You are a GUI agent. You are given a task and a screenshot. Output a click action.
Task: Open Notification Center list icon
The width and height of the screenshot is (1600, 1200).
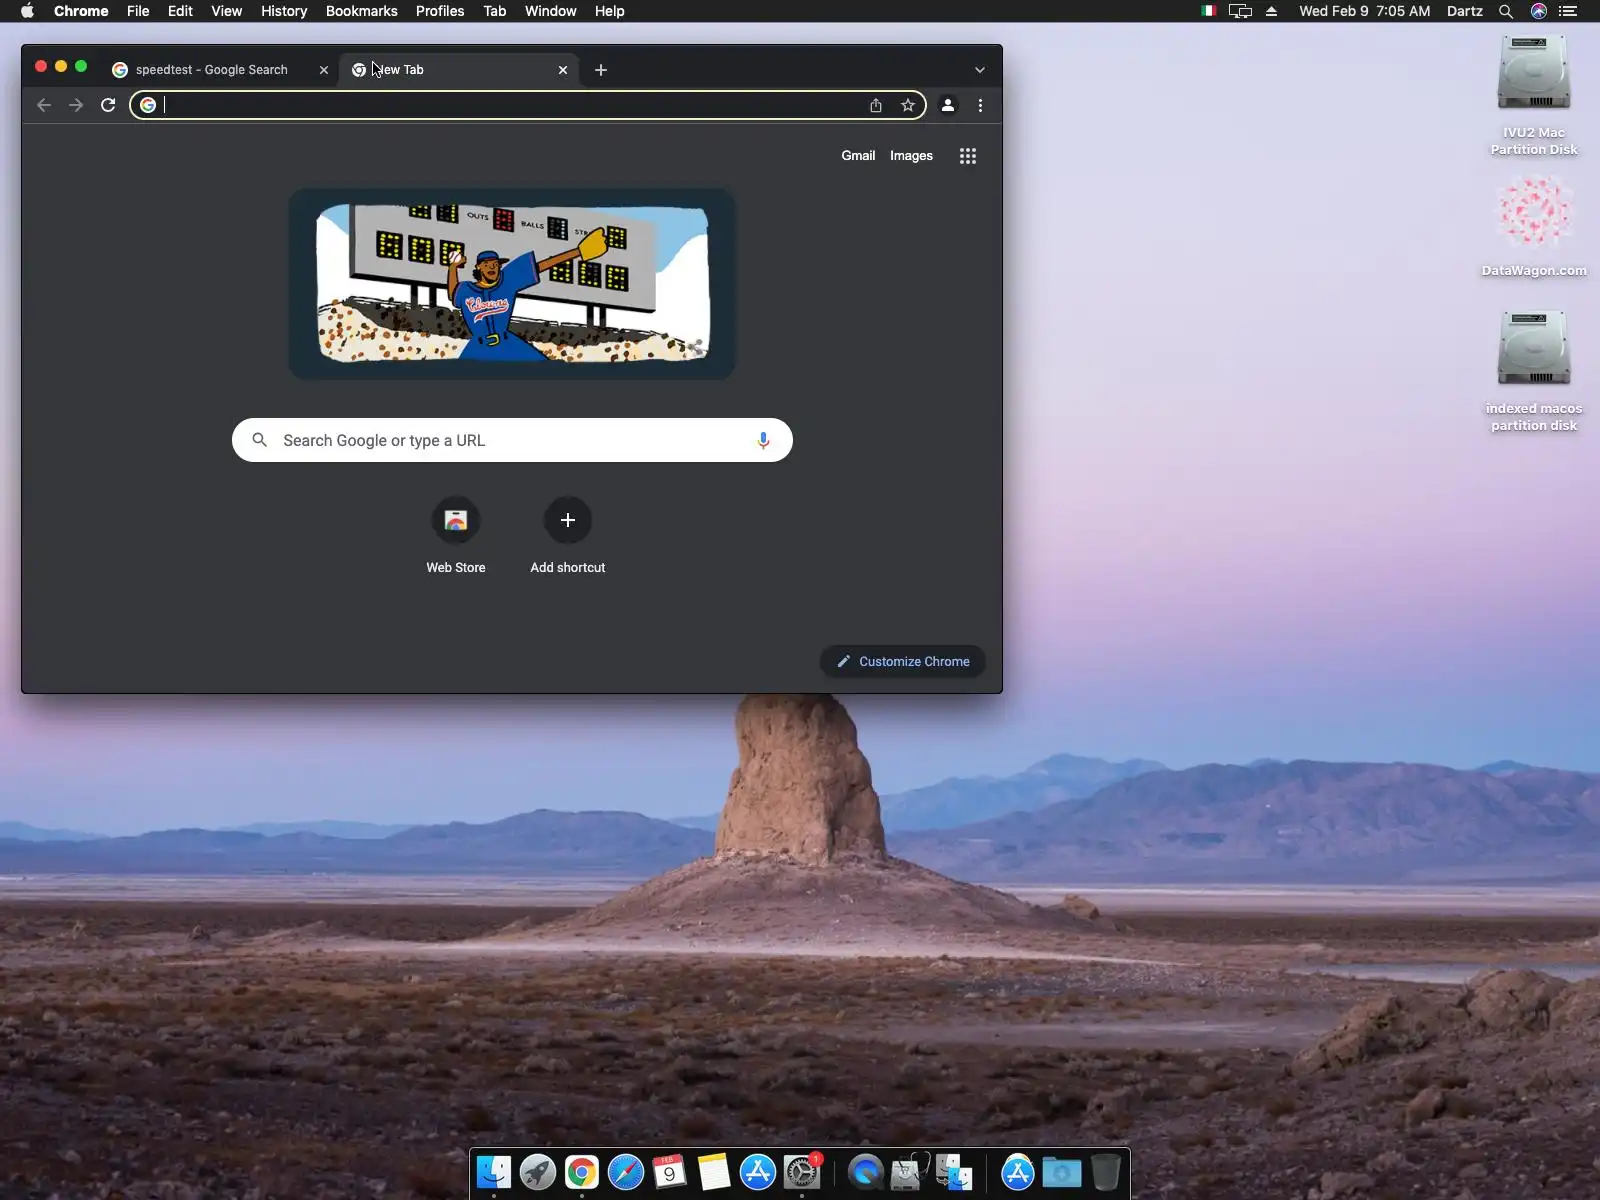click(x=1568, y=11)
